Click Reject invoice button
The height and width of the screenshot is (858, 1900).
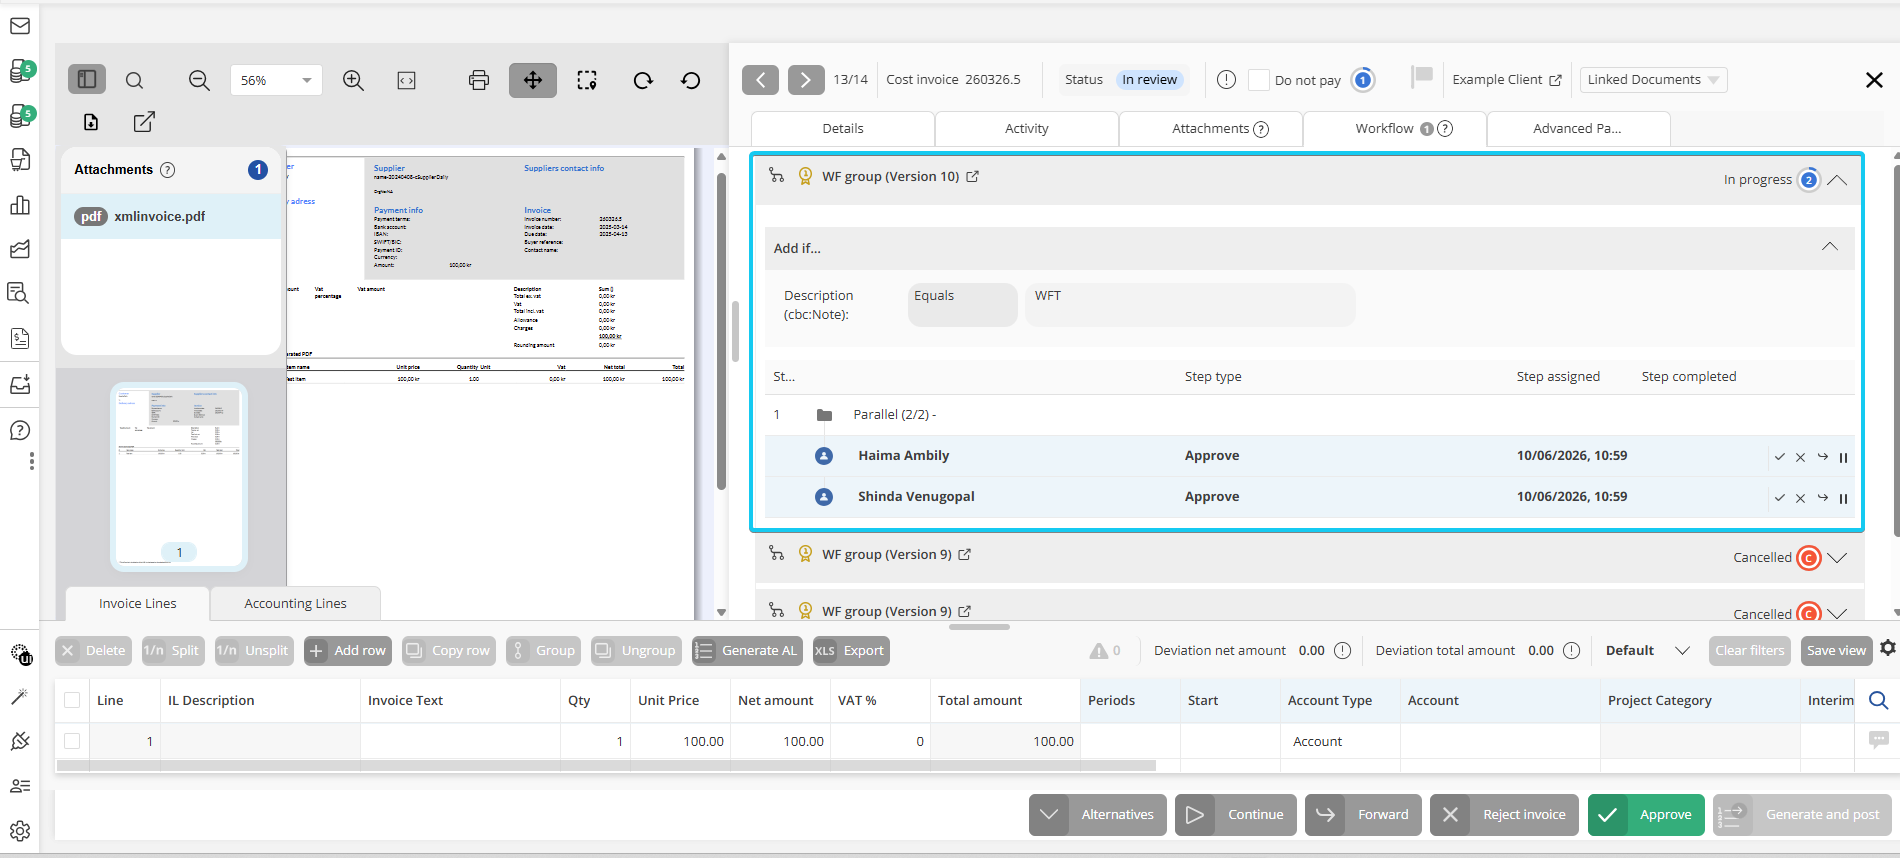pos(1504,815)
